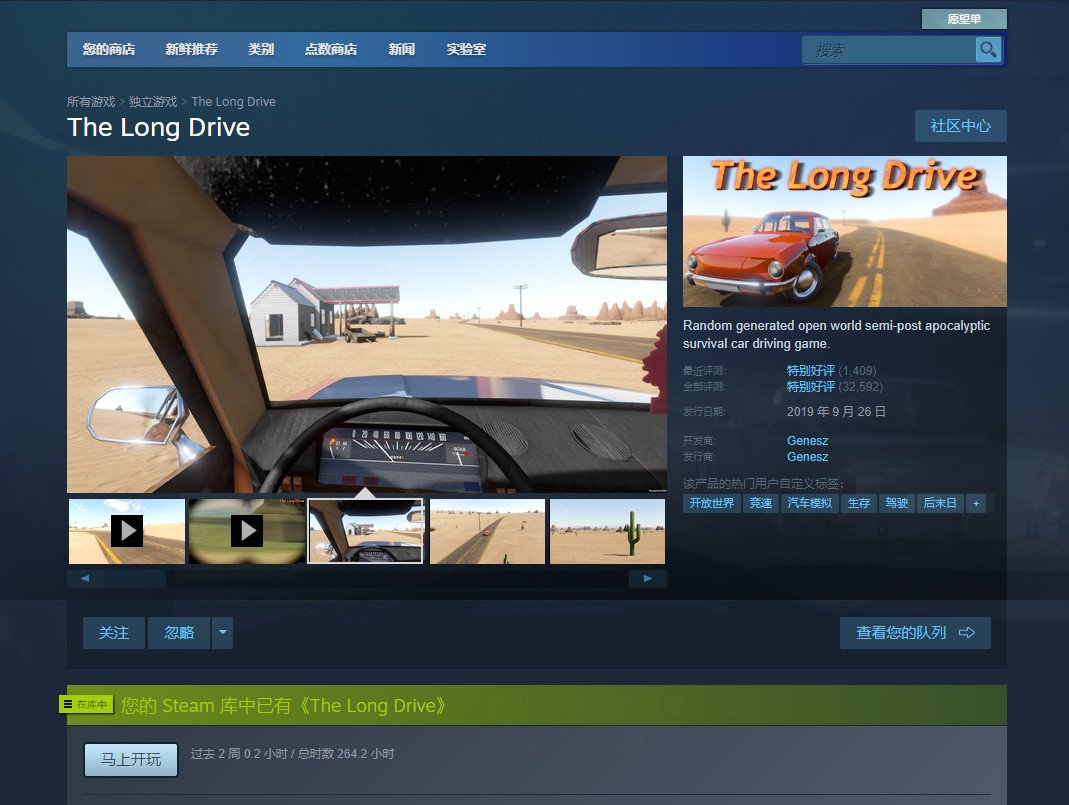Open 社区中心 community hub
Viewport: 1069px width, 805px height.
[960, 126]
